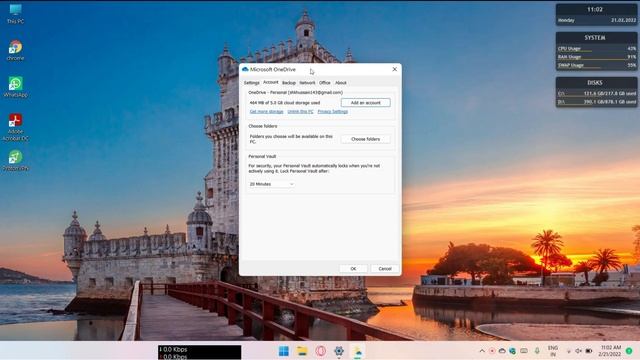Click the SWAP Usage bar in widget

pos(596,65)
